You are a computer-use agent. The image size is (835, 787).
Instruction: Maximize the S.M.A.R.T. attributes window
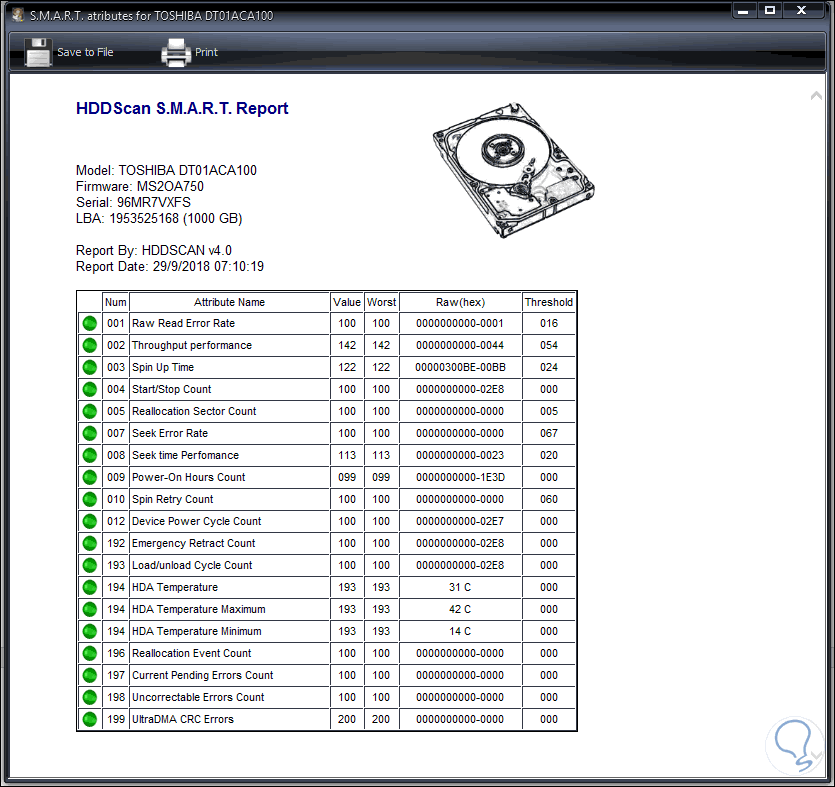tap(770, 10)
